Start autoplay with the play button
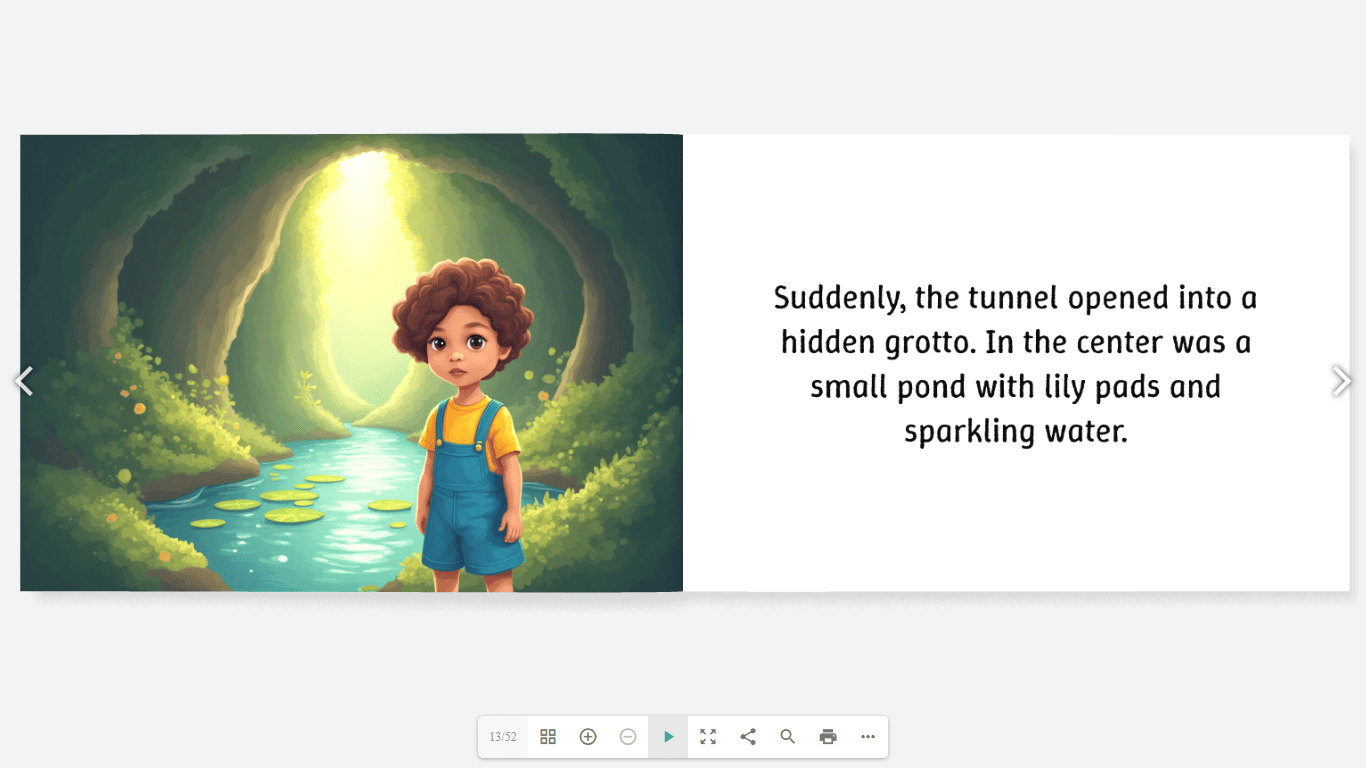Image resolution: width=1366 pixels, height=768 pixels. click(668, 737)
